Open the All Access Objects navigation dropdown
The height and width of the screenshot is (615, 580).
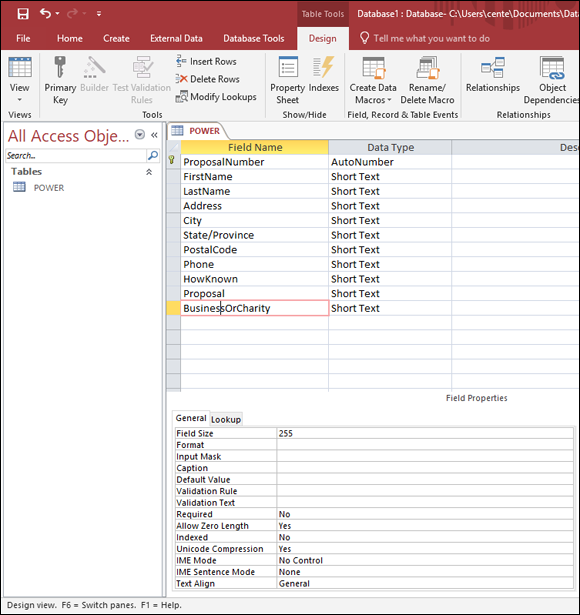click(x=140, y=135)
